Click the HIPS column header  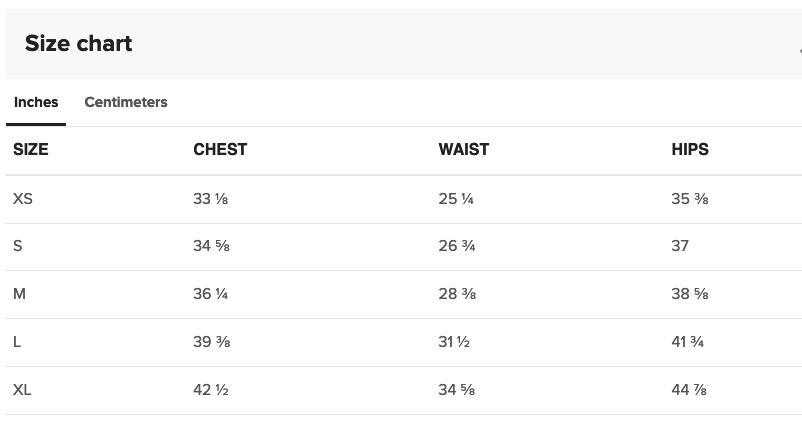click(x=690, y=149)
